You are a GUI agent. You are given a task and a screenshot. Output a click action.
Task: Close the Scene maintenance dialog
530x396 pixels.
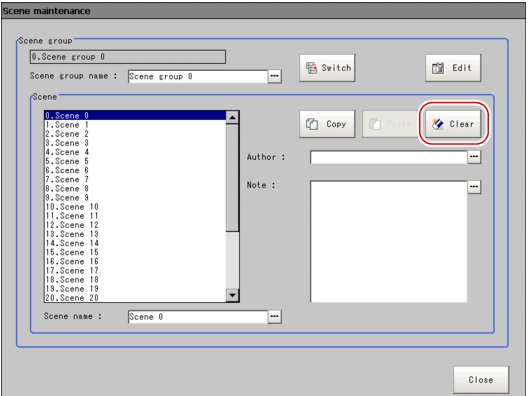click(481, 380)
